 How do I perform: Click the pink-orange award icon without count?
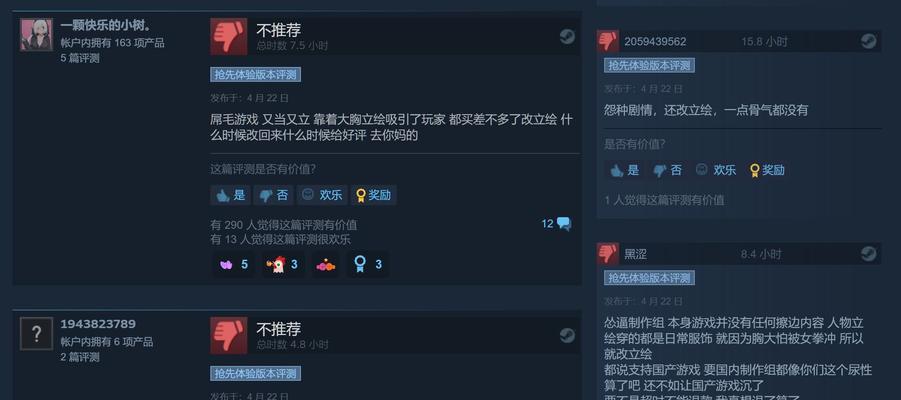click(x=325, y=265)
